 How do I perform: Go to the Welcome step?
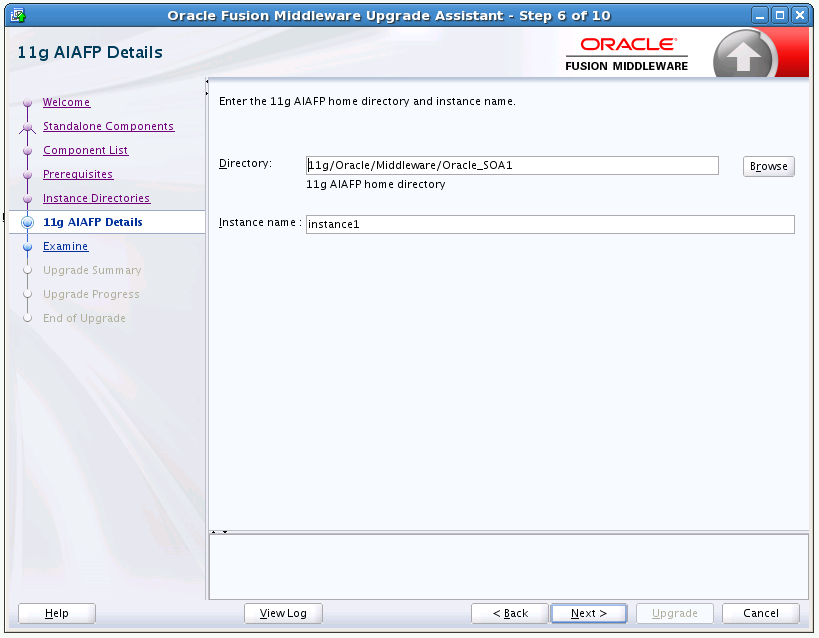coord(66,102)
